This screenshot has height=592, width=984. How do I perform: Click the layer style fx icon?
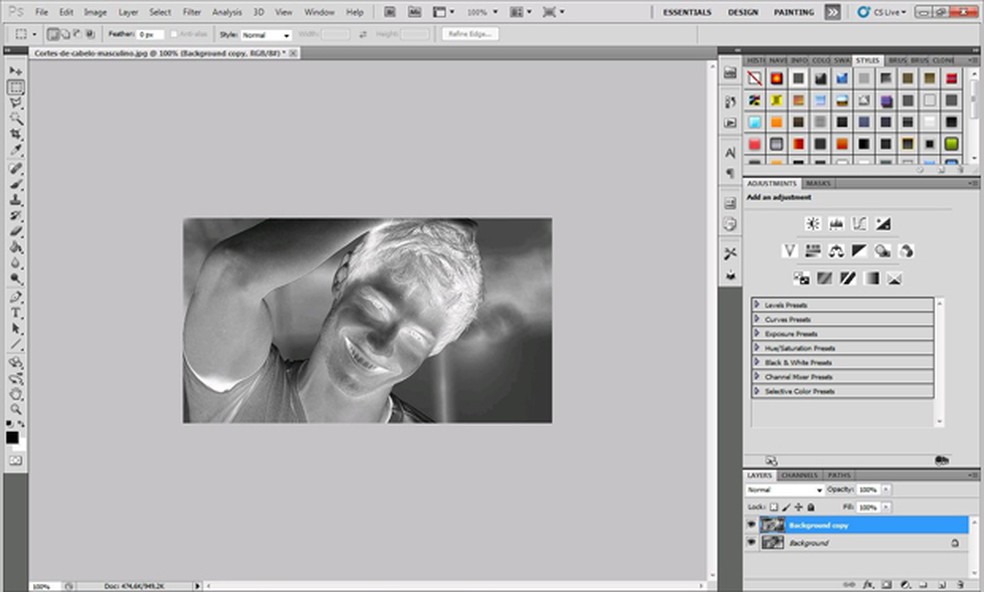[x=869, y=584]
